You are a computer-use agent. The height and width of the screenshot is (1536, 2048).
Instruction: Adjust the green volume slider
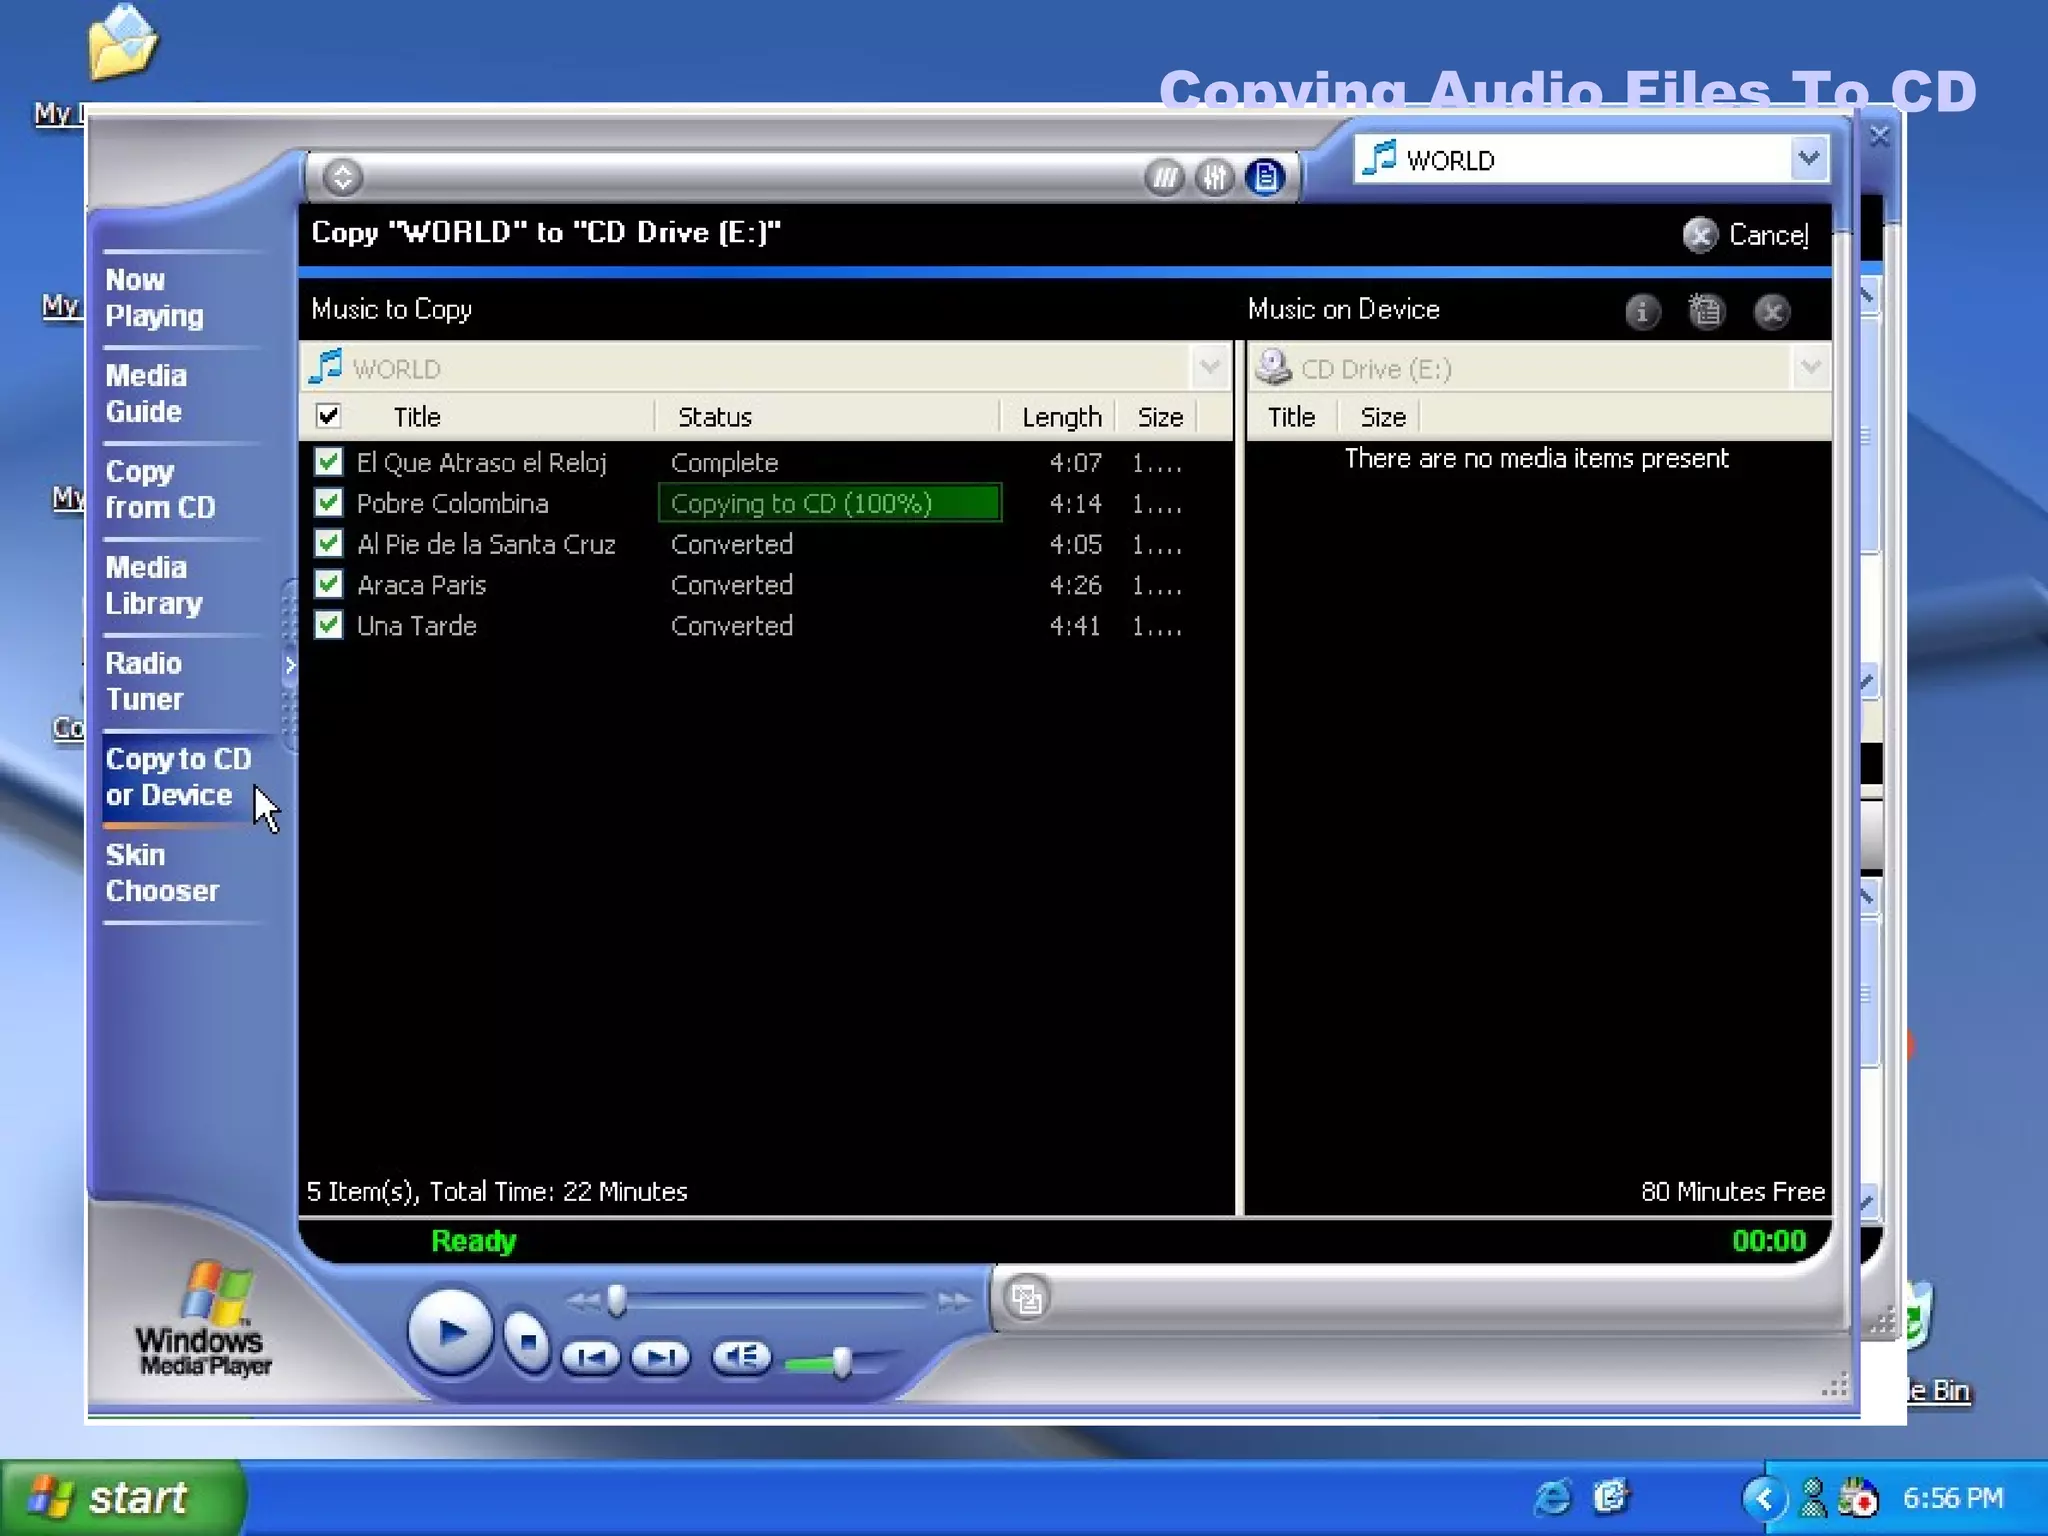tap(841, 1362)
